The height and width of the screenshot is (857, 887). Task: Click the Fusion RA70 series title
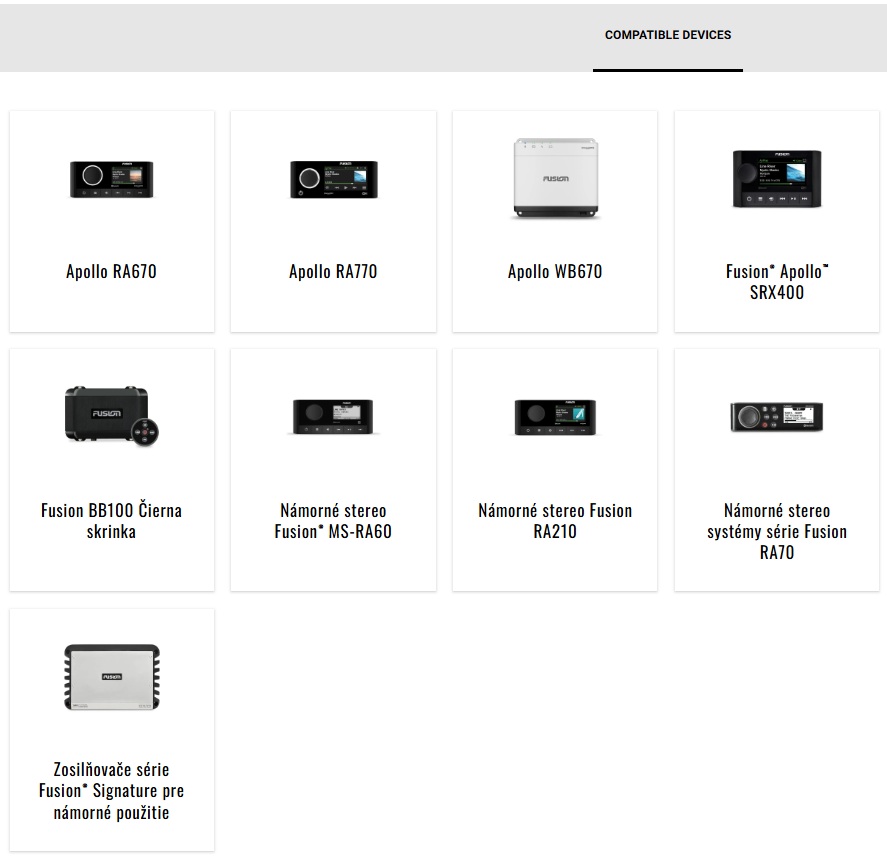point(777,531)
